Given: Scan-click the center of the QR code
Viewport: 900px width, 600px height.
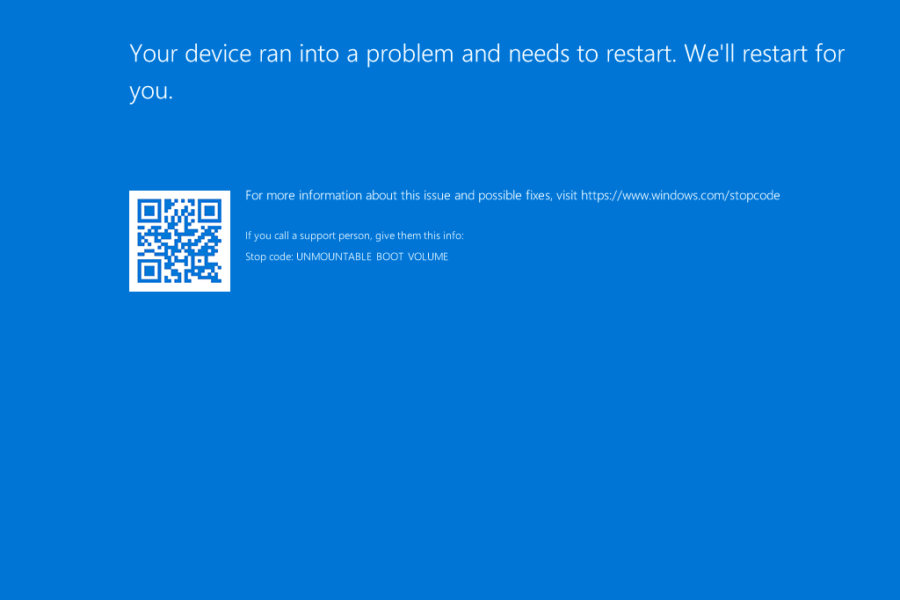Looking at the screenshot, I should 180,240.
